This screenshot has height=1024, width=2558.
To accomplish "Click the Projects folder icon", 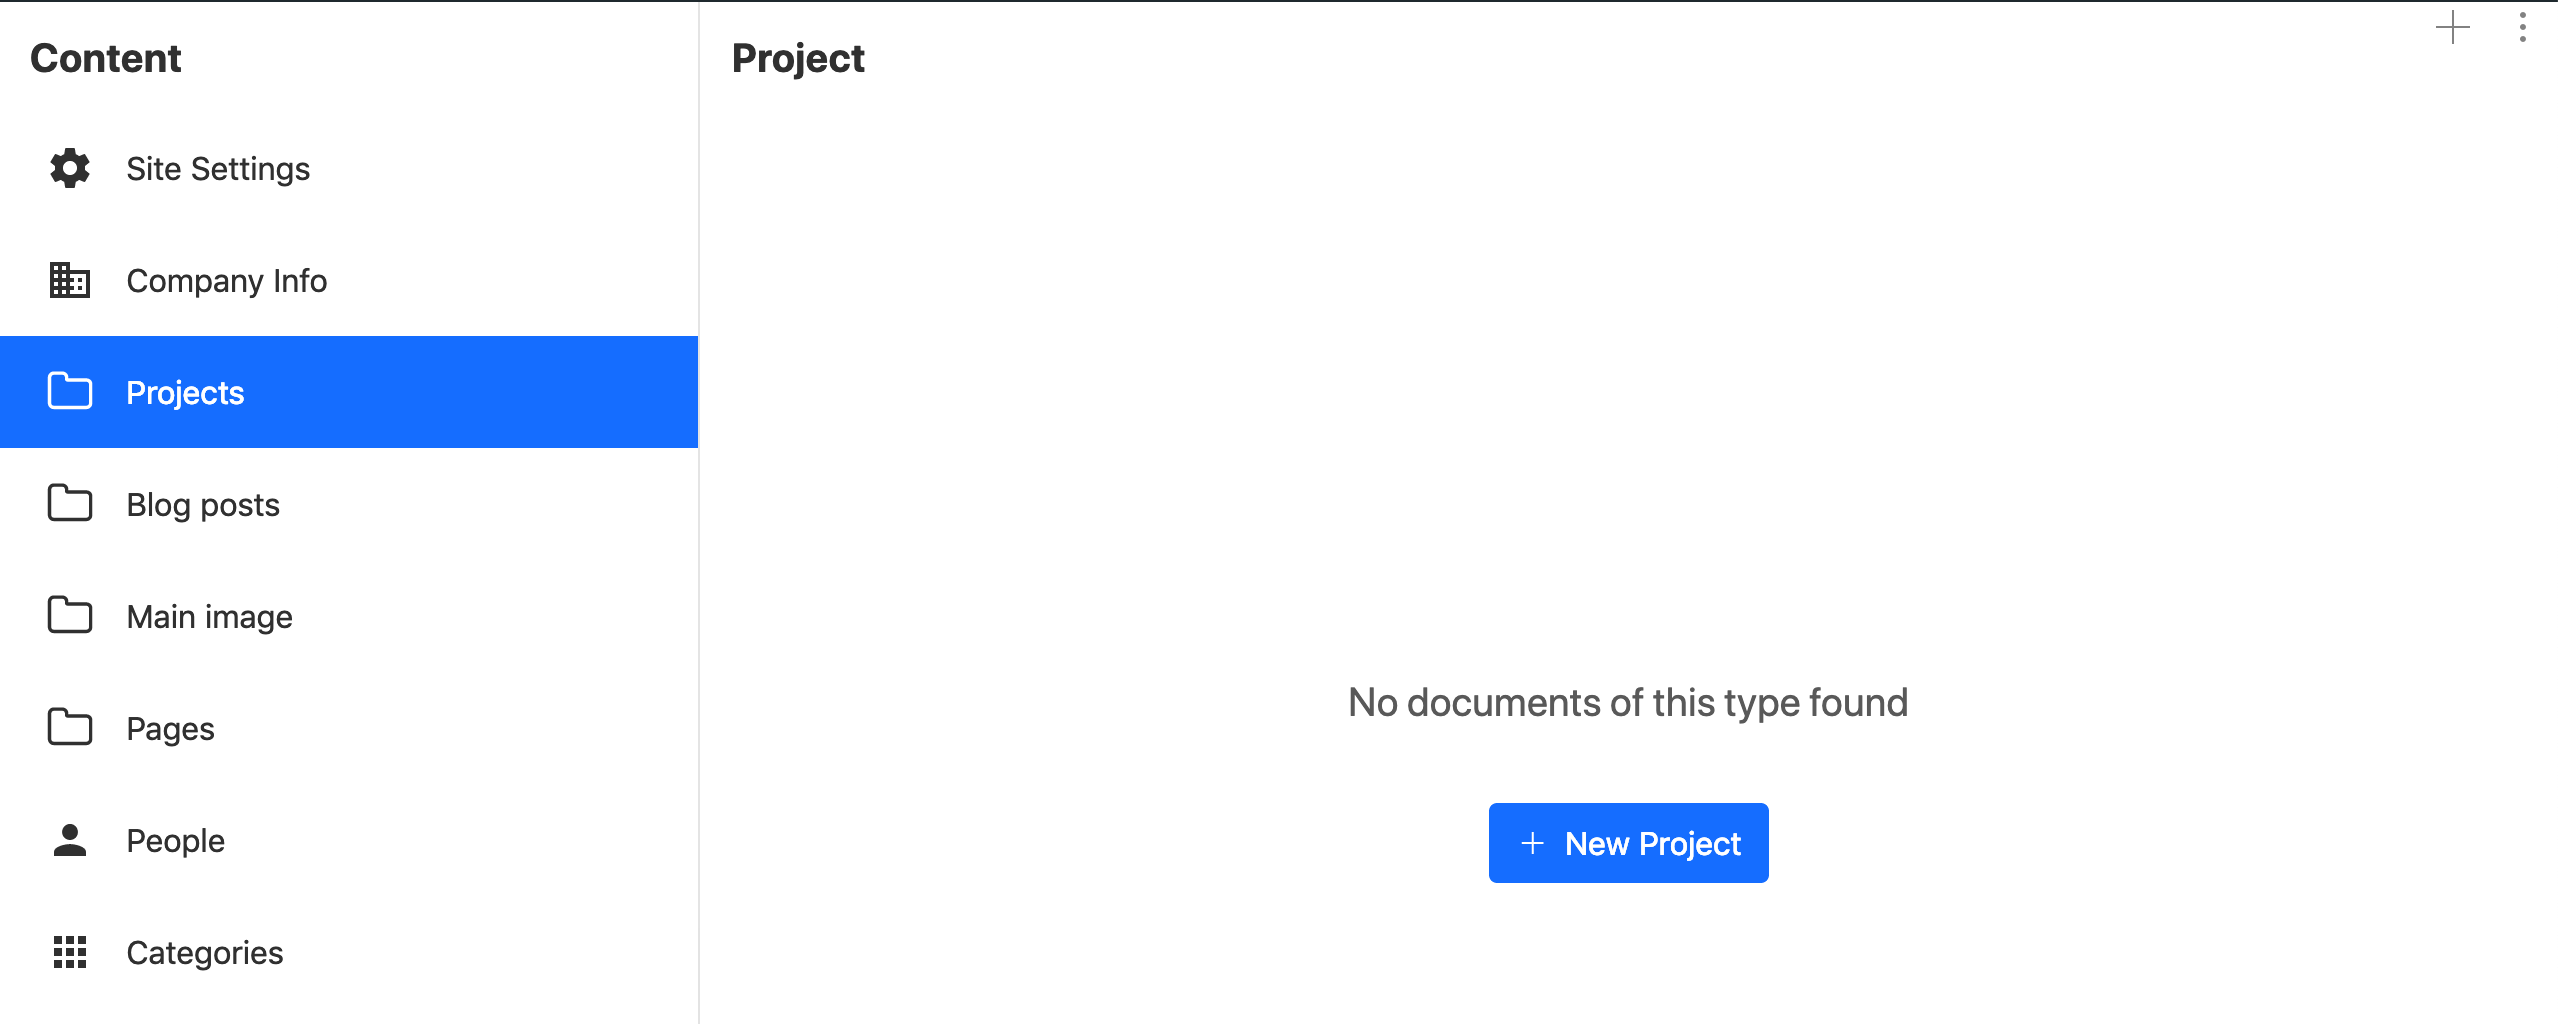I will coord(68,391).
